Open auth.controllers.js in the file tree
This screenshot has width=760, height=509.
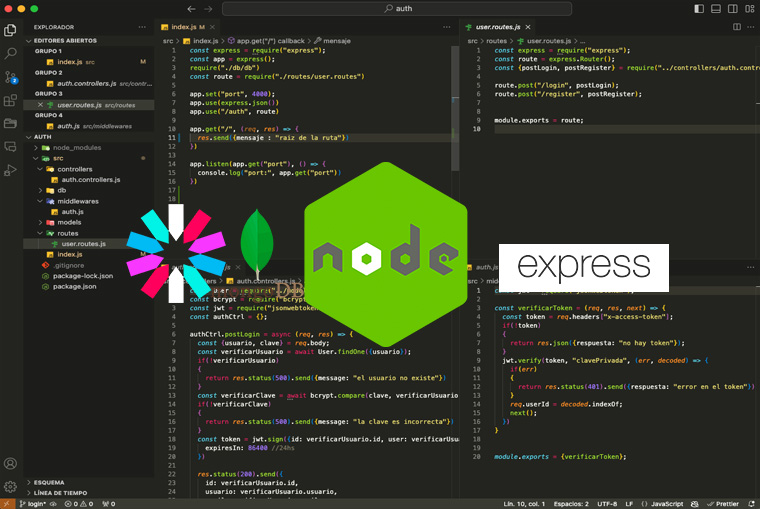[x=91, y=180]
